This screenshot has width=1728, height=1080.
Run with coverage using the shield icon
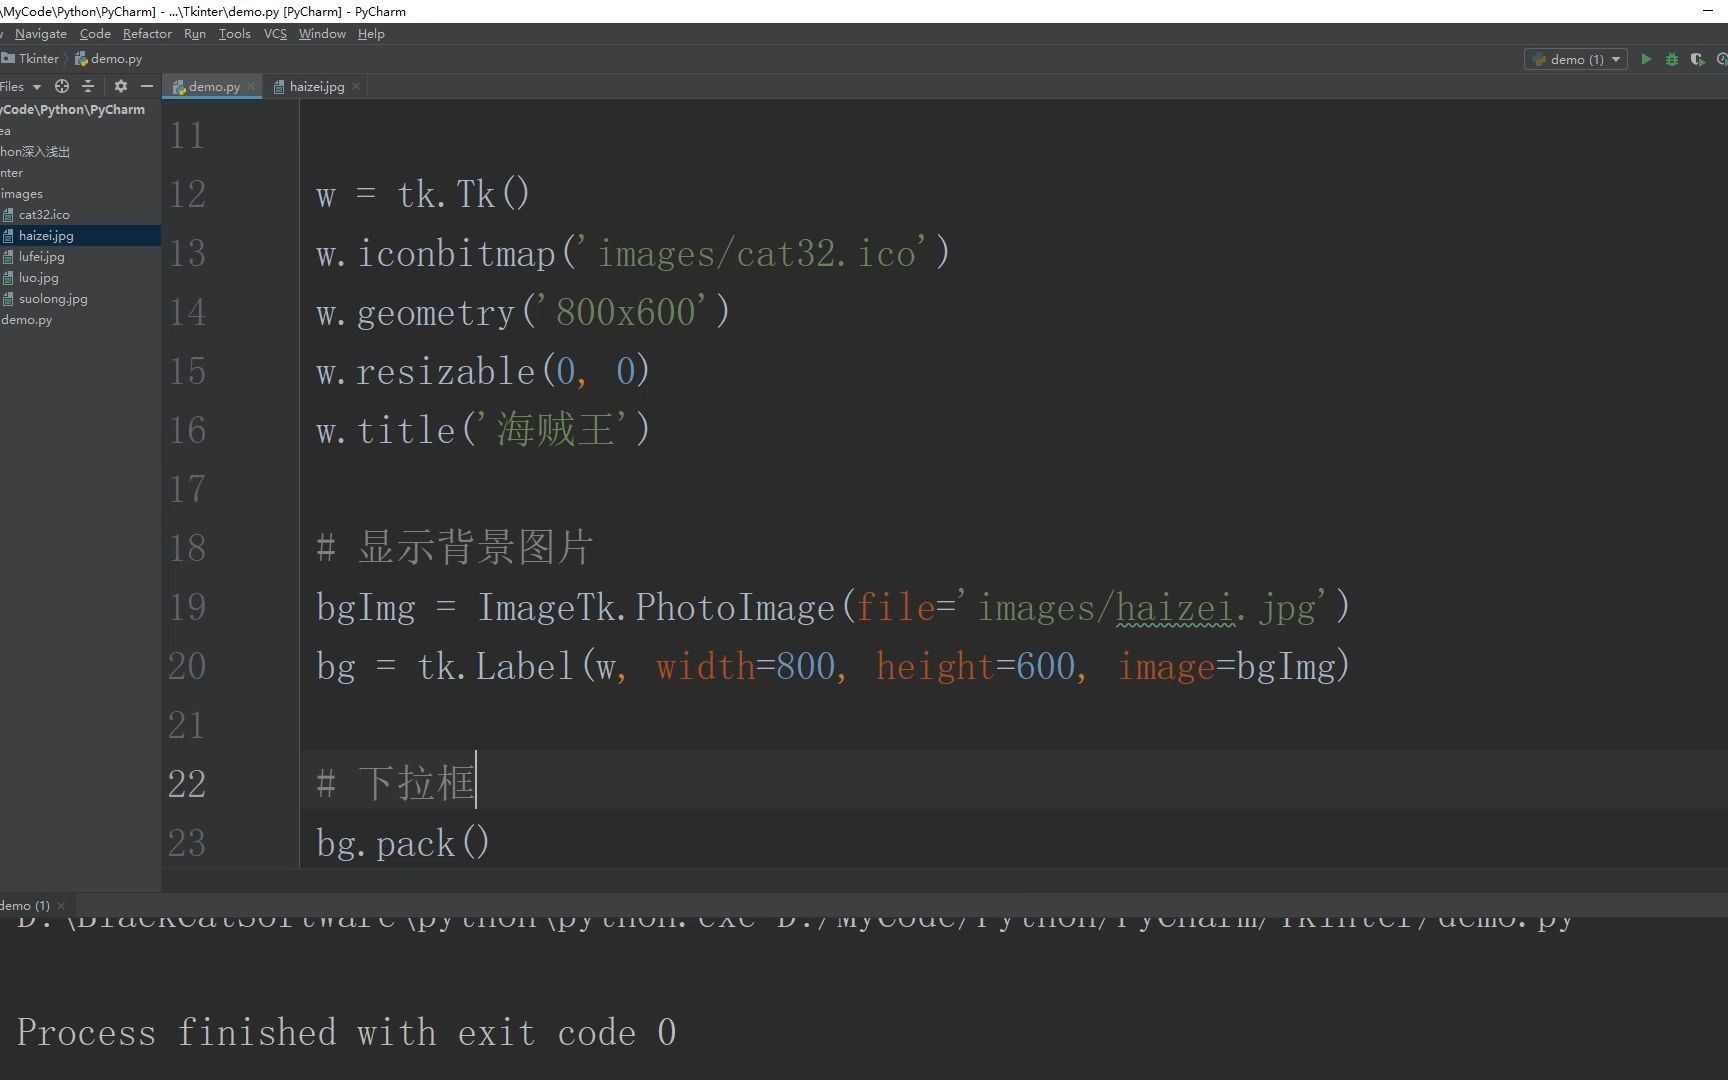click(x=1697, y=59)
